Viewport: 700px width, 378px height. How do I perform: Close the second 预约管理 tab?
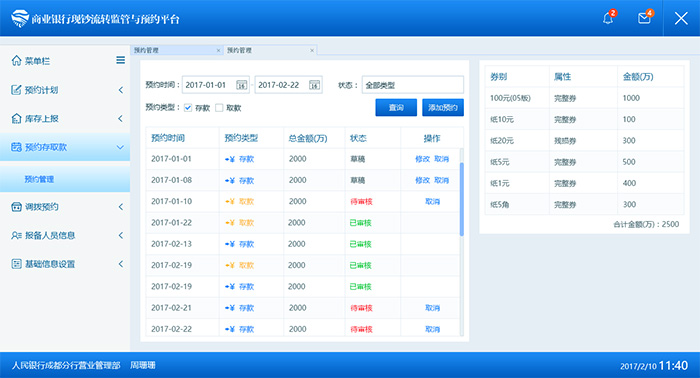[312, 50]
